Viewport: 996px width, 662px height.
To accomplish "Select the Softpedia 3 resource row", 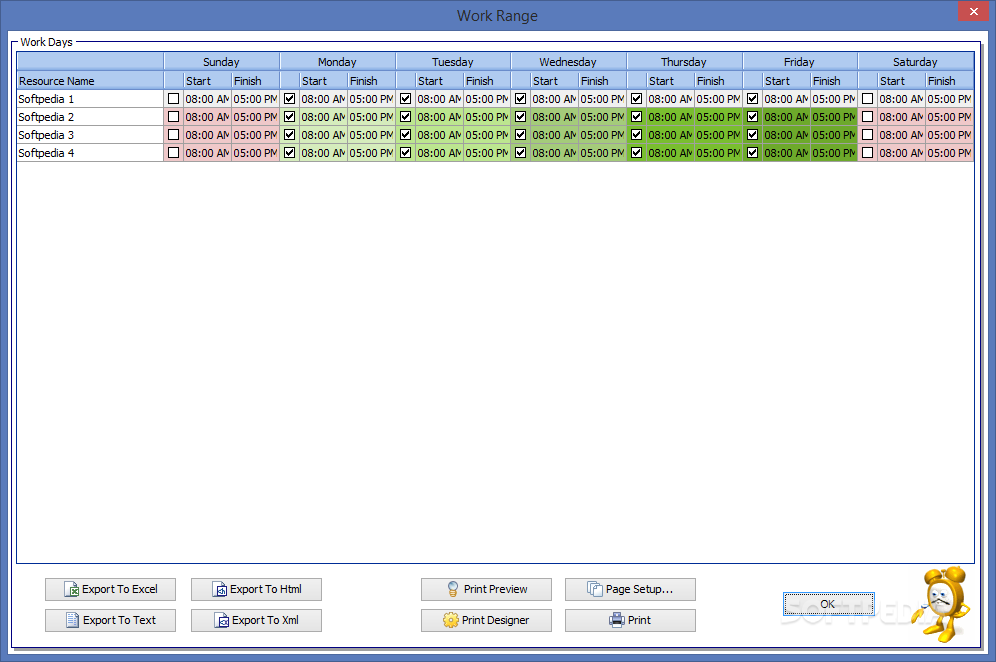I will 90,135.
